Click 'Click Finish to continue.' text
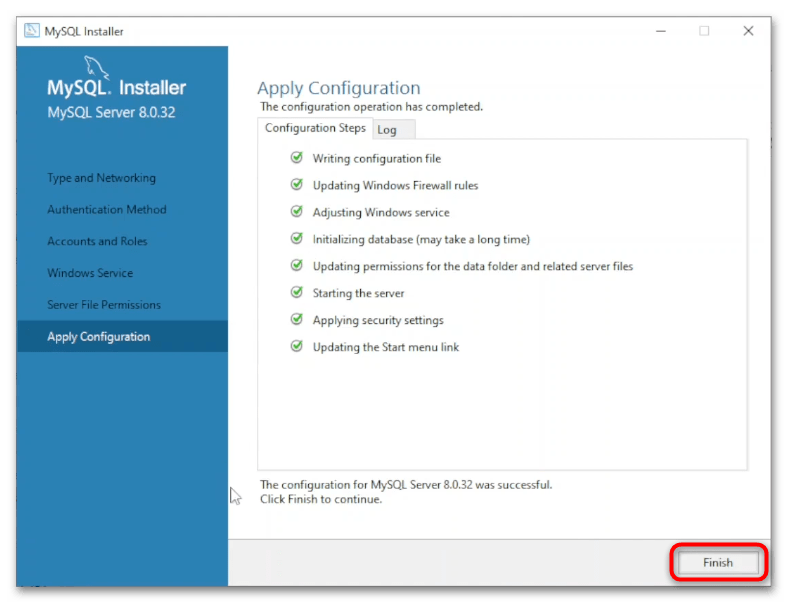Viewport: 788px width, 603px height. click(321, 499)
